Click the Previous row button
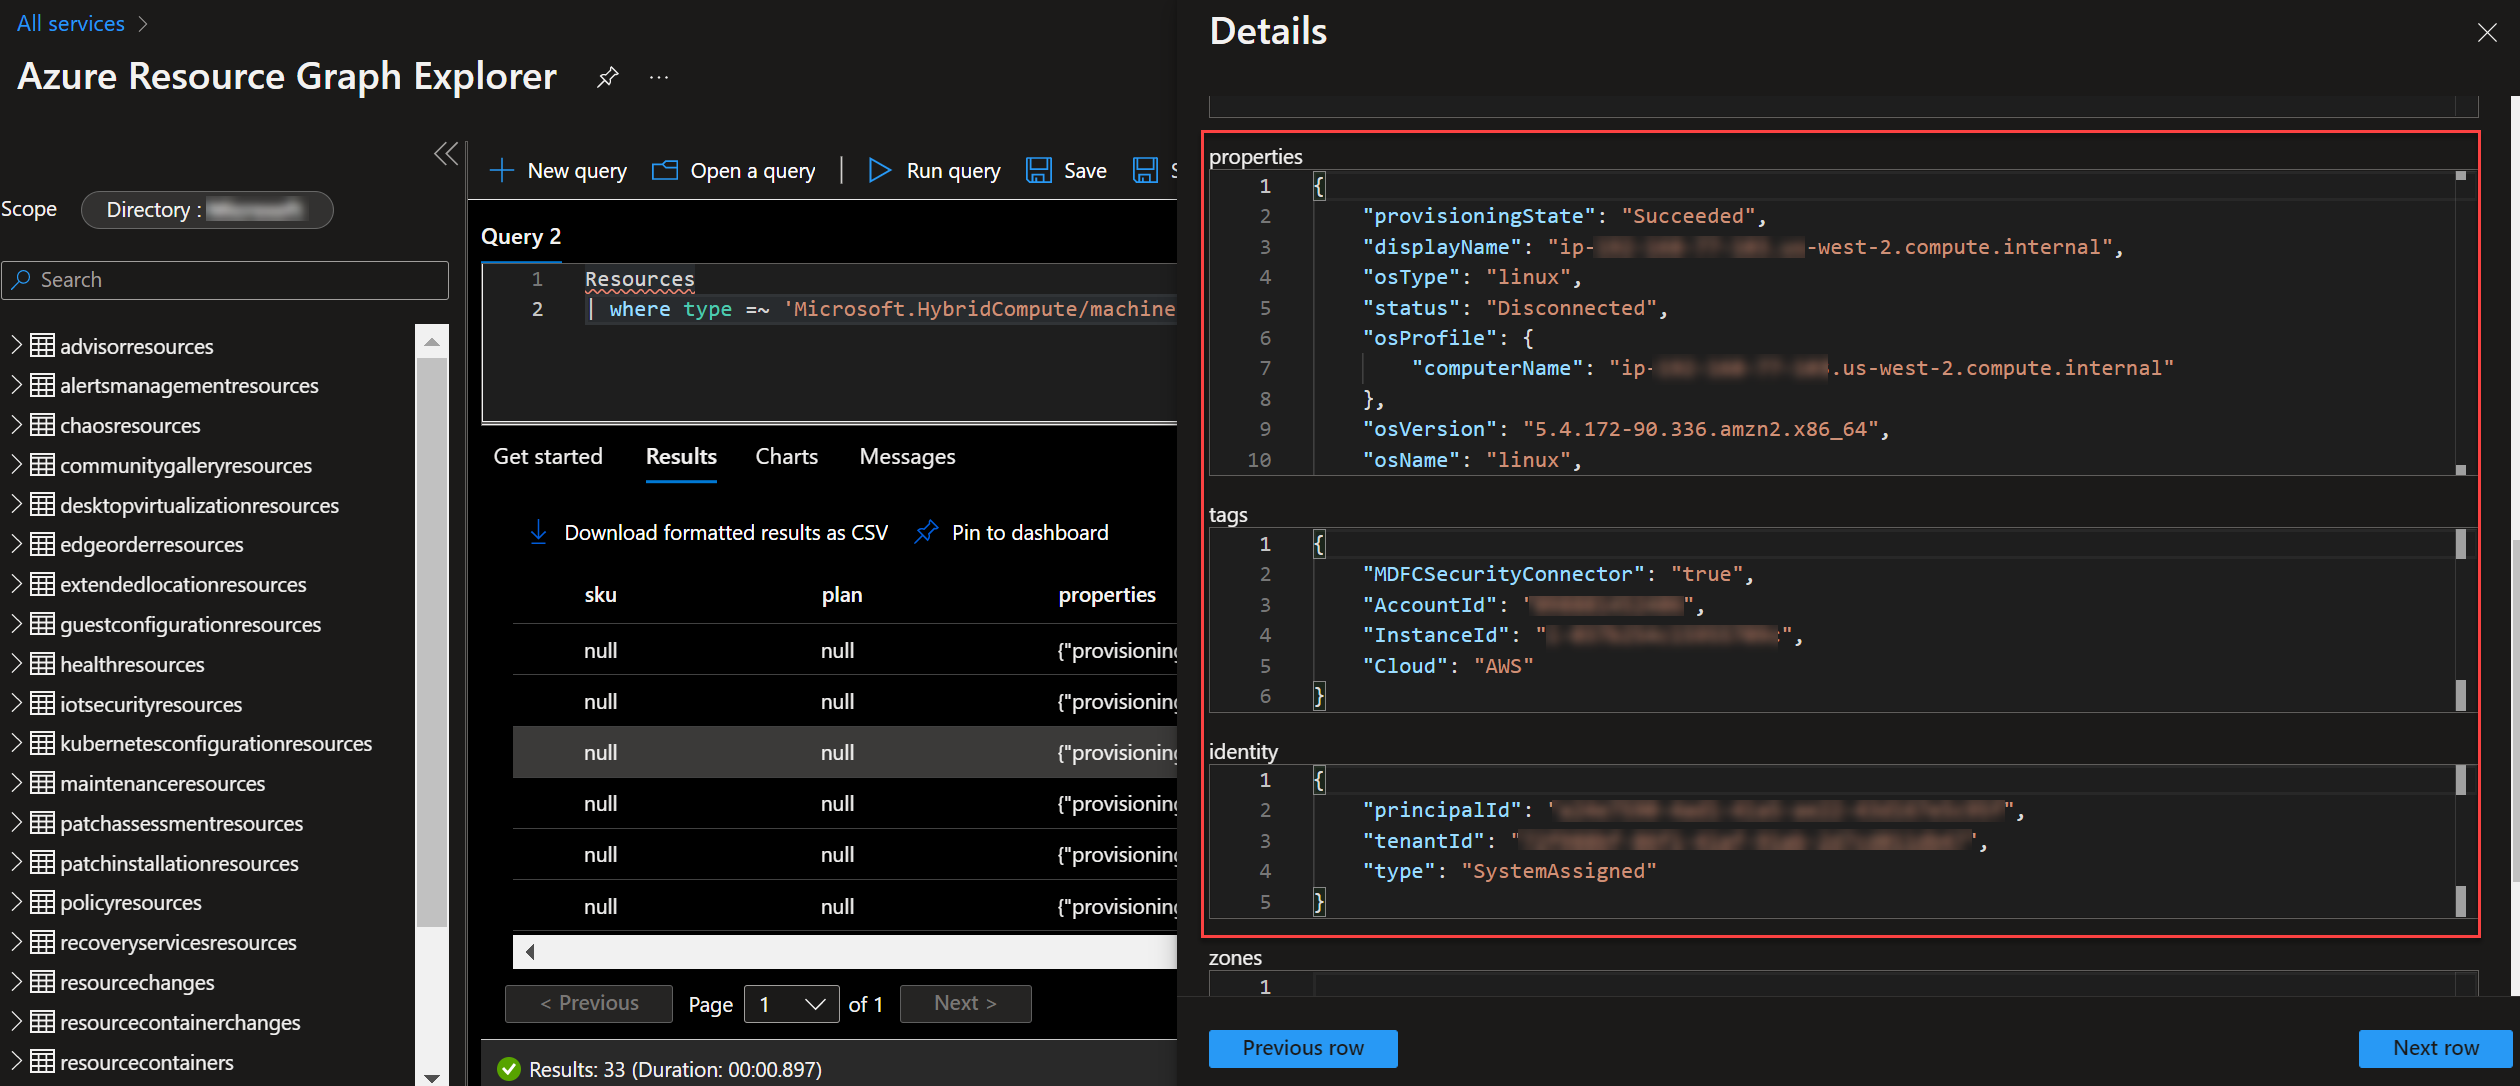 [1302, 1048]
